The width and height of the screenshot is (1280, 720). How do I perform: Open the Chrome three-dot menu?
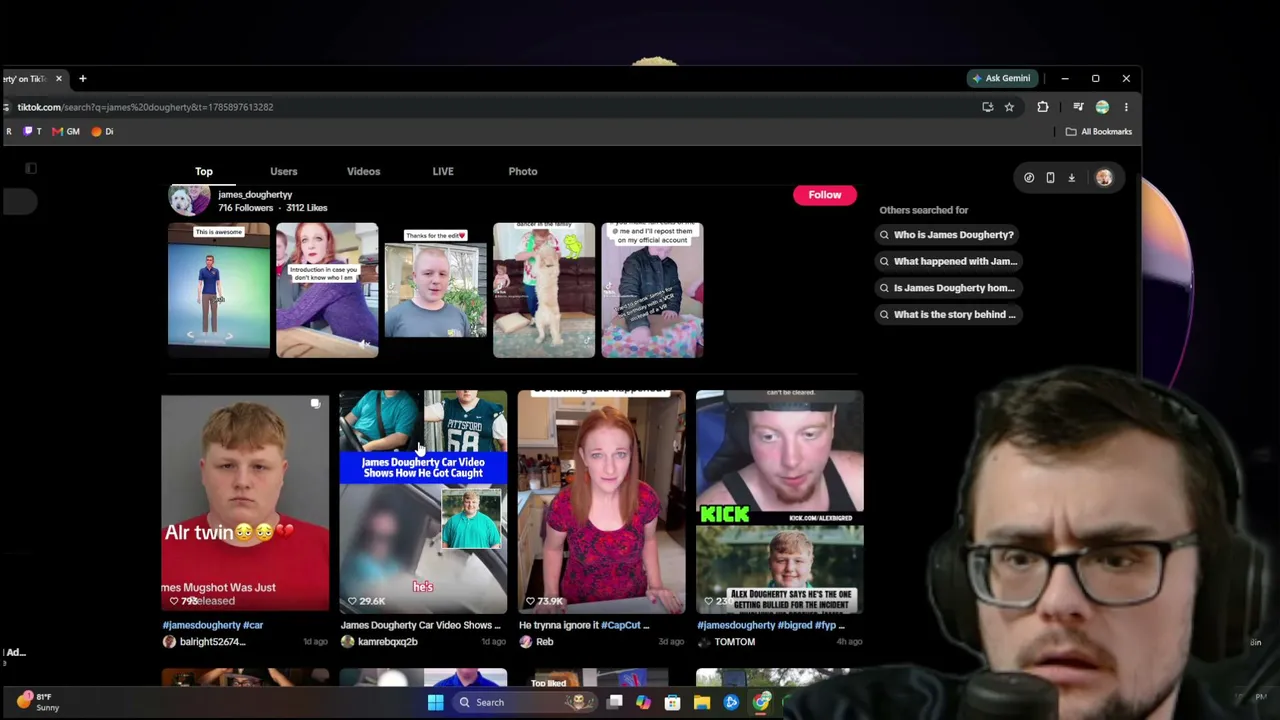(1126, 107)
